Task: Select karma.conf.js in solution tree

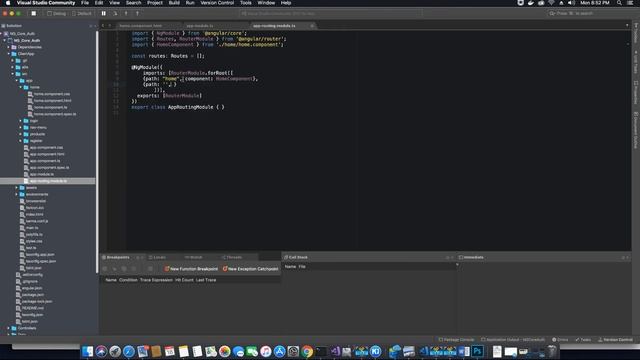Action: pos(37,221)
